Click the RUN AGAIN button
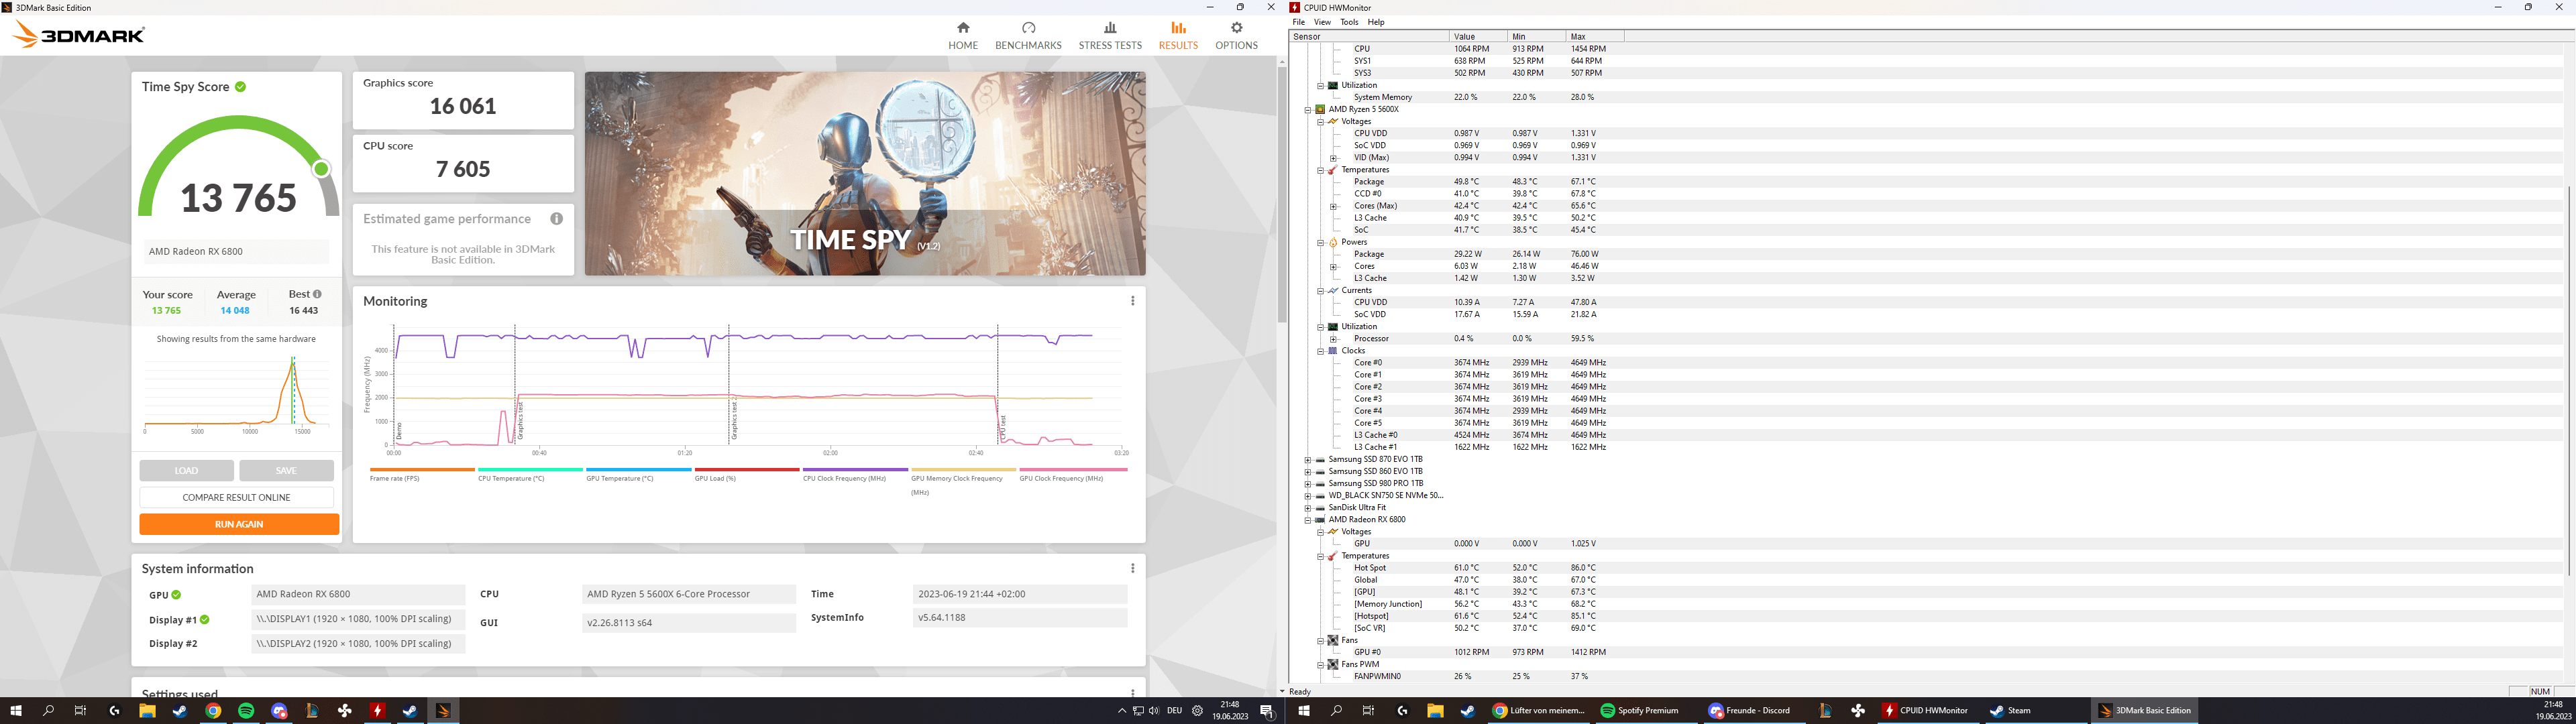The height and width of the screenshot is (724, 2576). [x=239, y=524]
